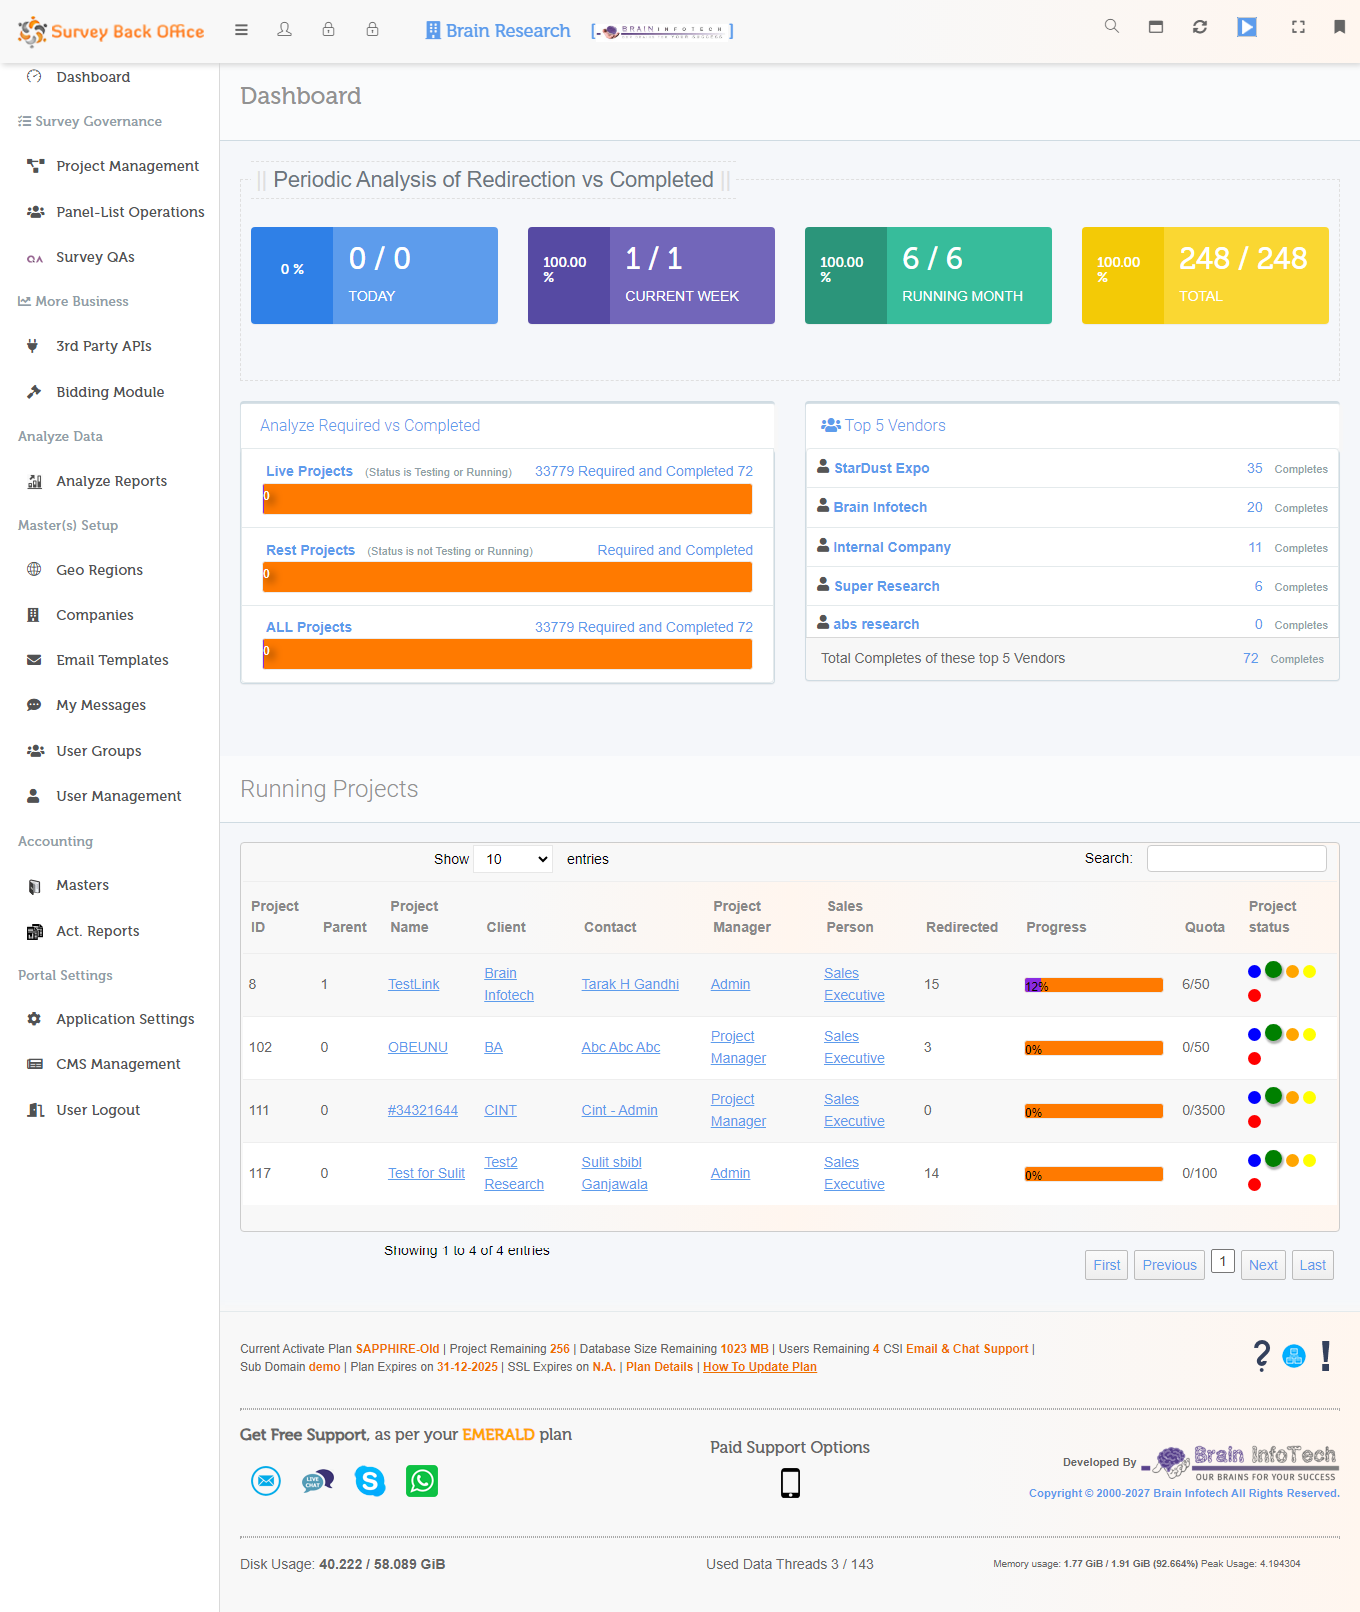Open the Show entries count dropdown

[x=513, y=859]
